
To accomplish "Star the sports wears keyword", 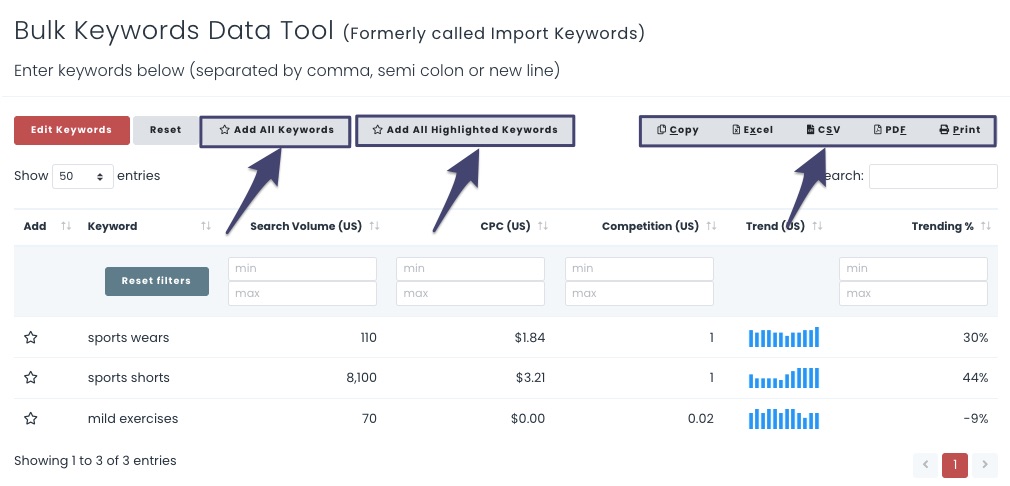I will click(31, 338).
